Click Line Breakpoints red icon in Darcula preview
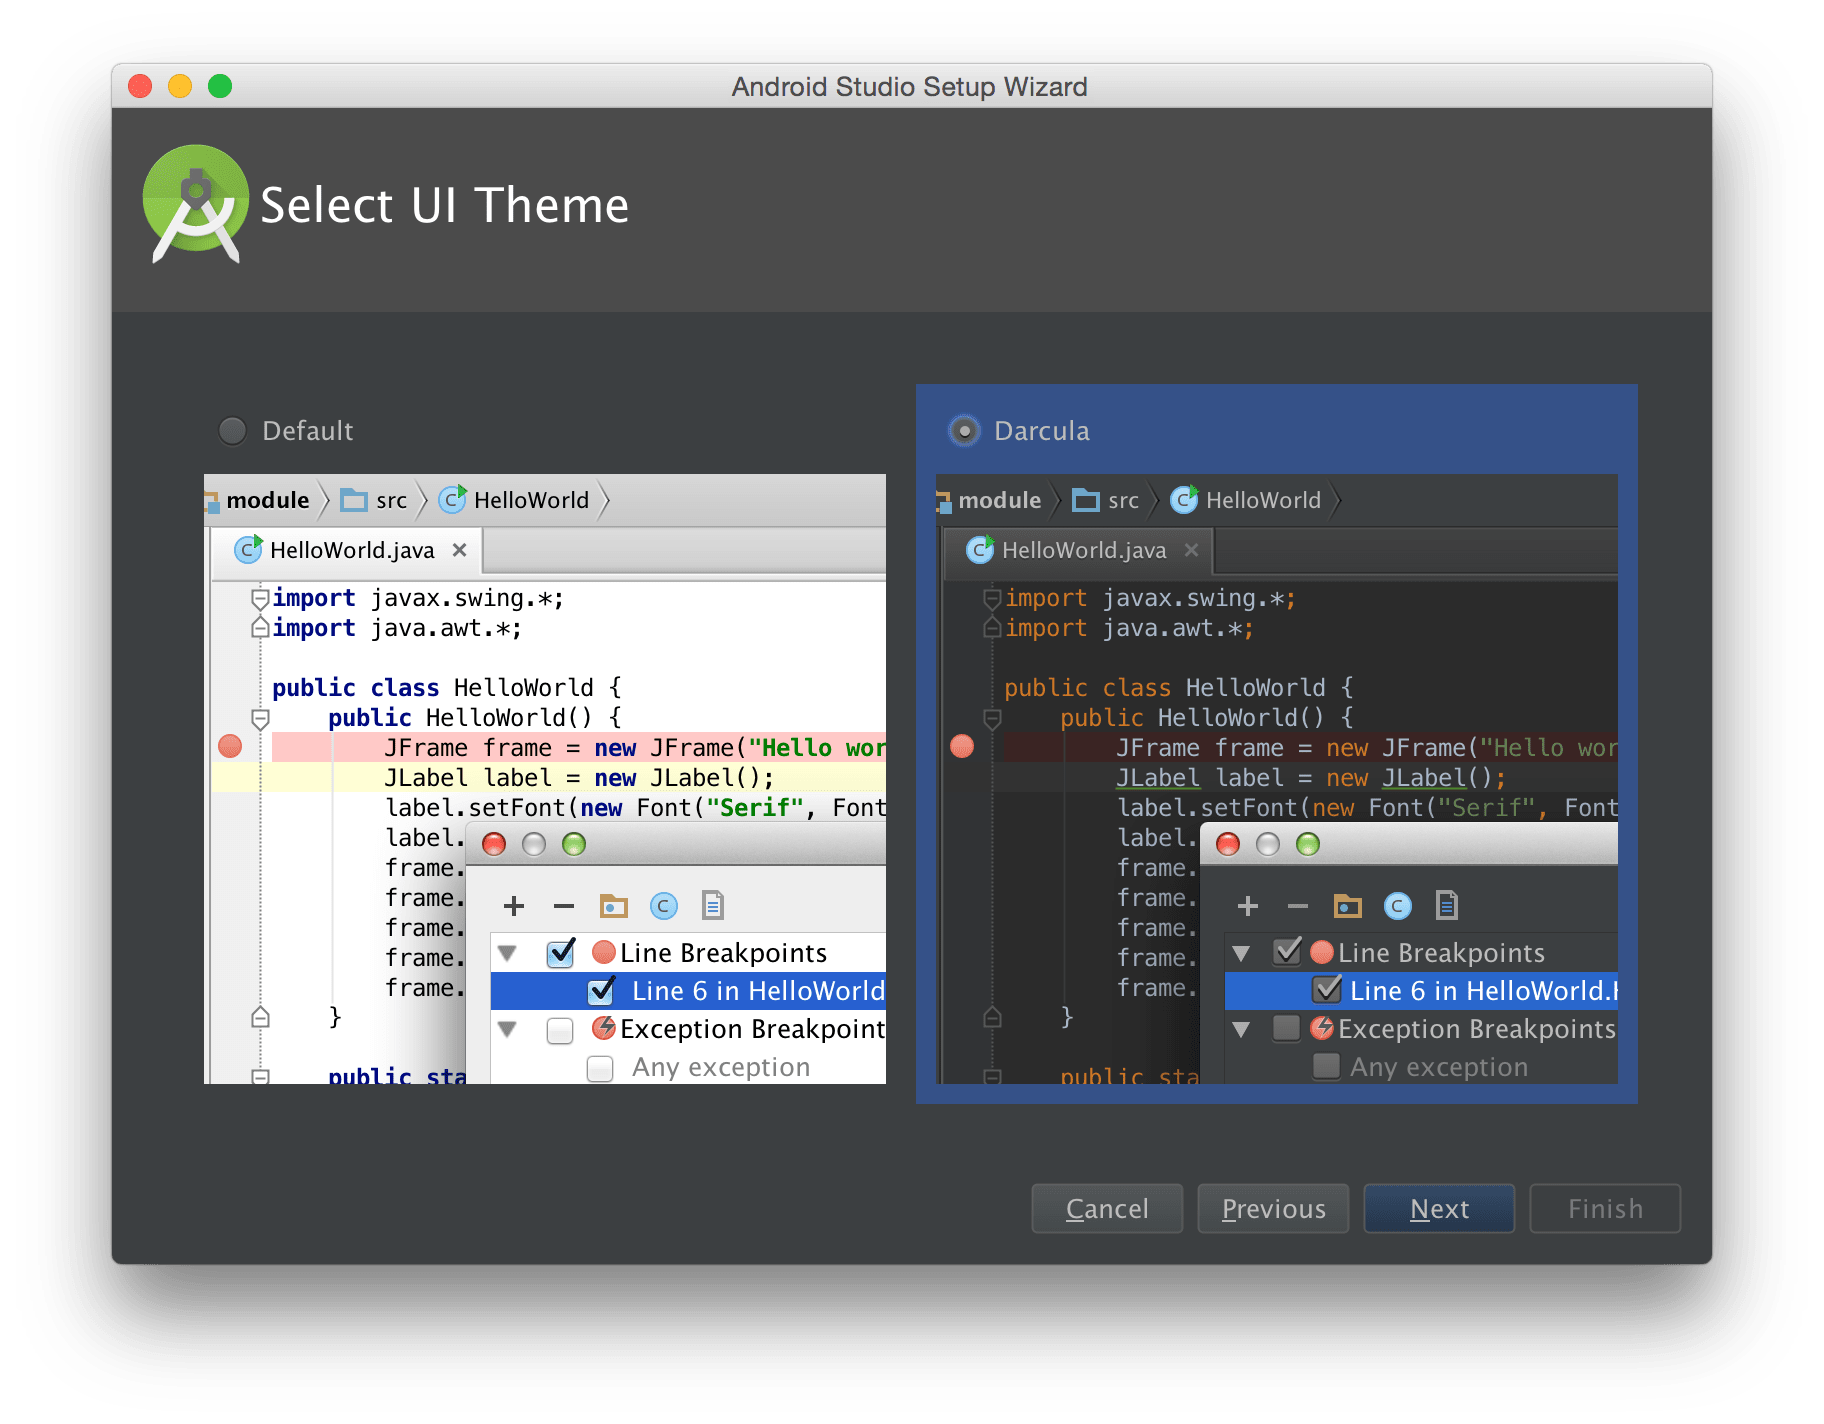 [x=1322, y=951]
